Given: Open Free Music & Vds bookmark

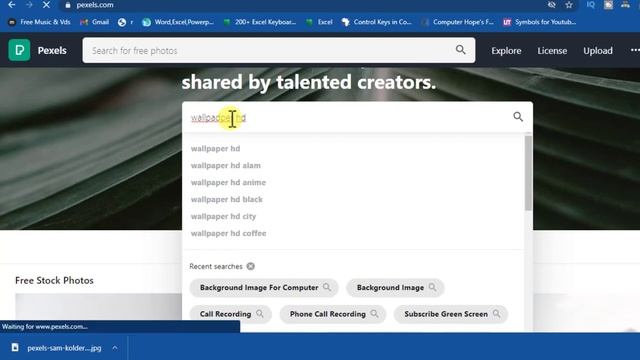Looking at the screenshot, I should pos(40,22).
